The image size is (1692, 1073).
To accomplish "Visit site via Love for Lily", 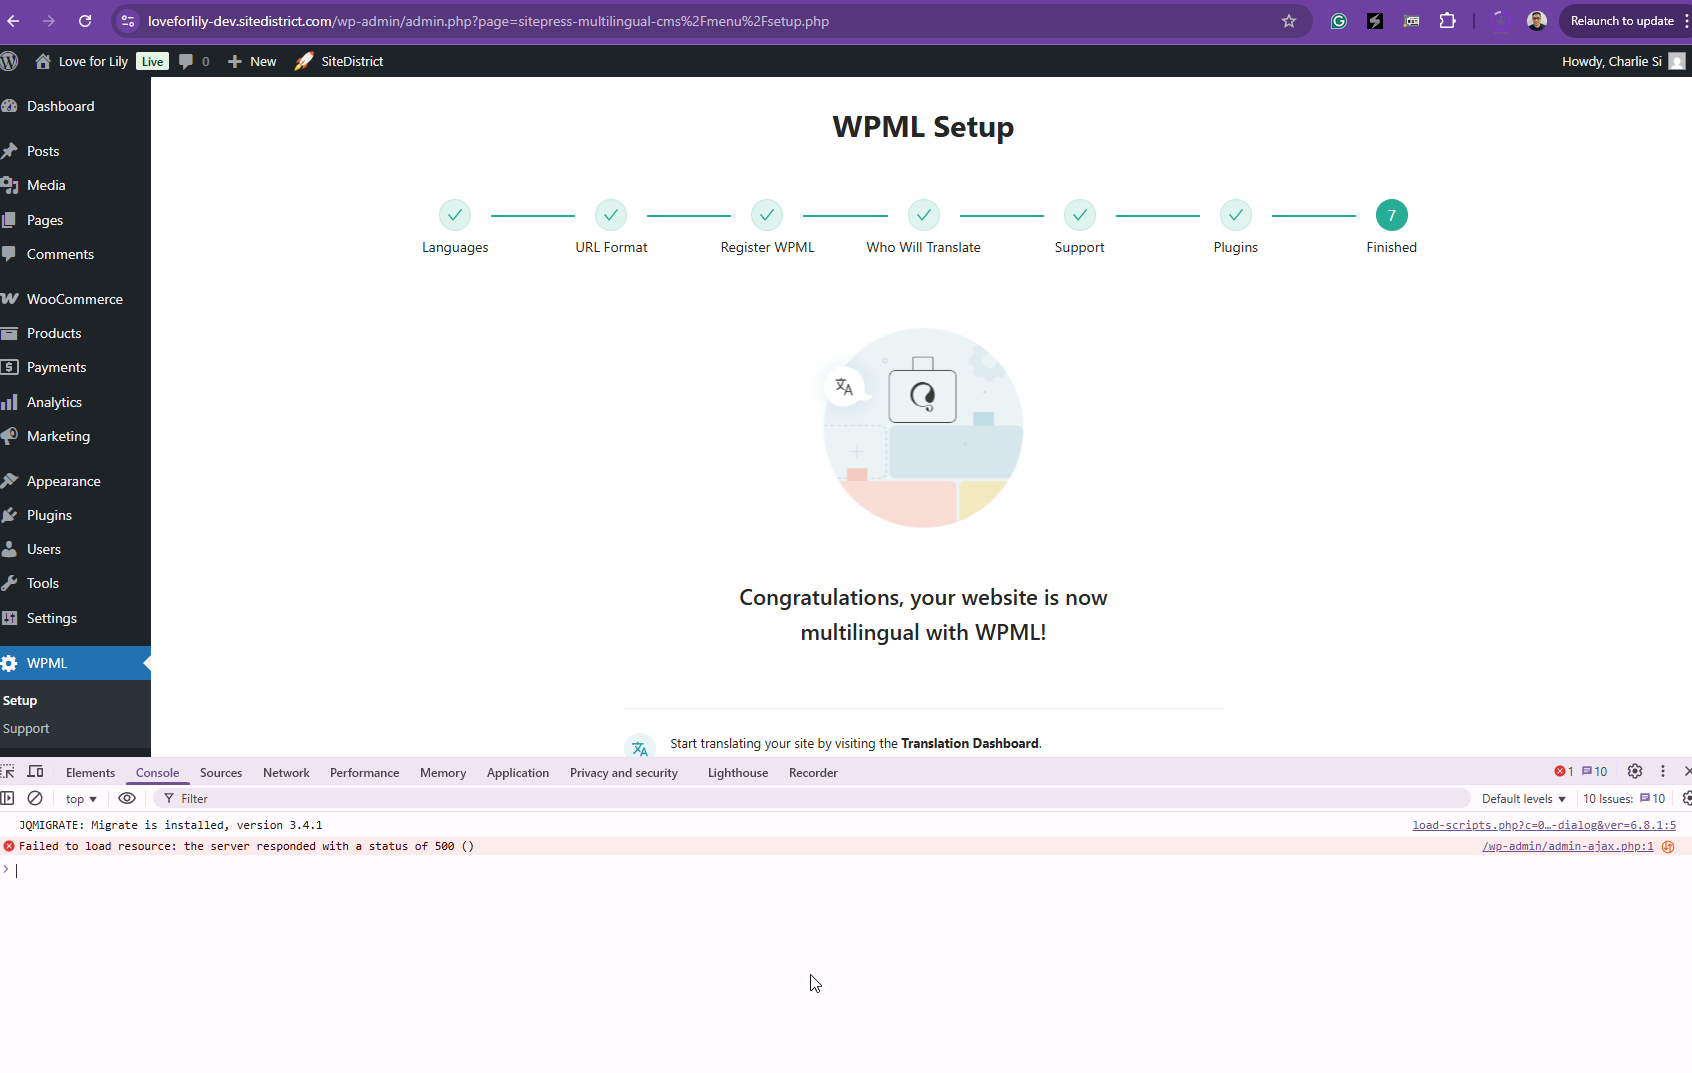I will point(82,61).
